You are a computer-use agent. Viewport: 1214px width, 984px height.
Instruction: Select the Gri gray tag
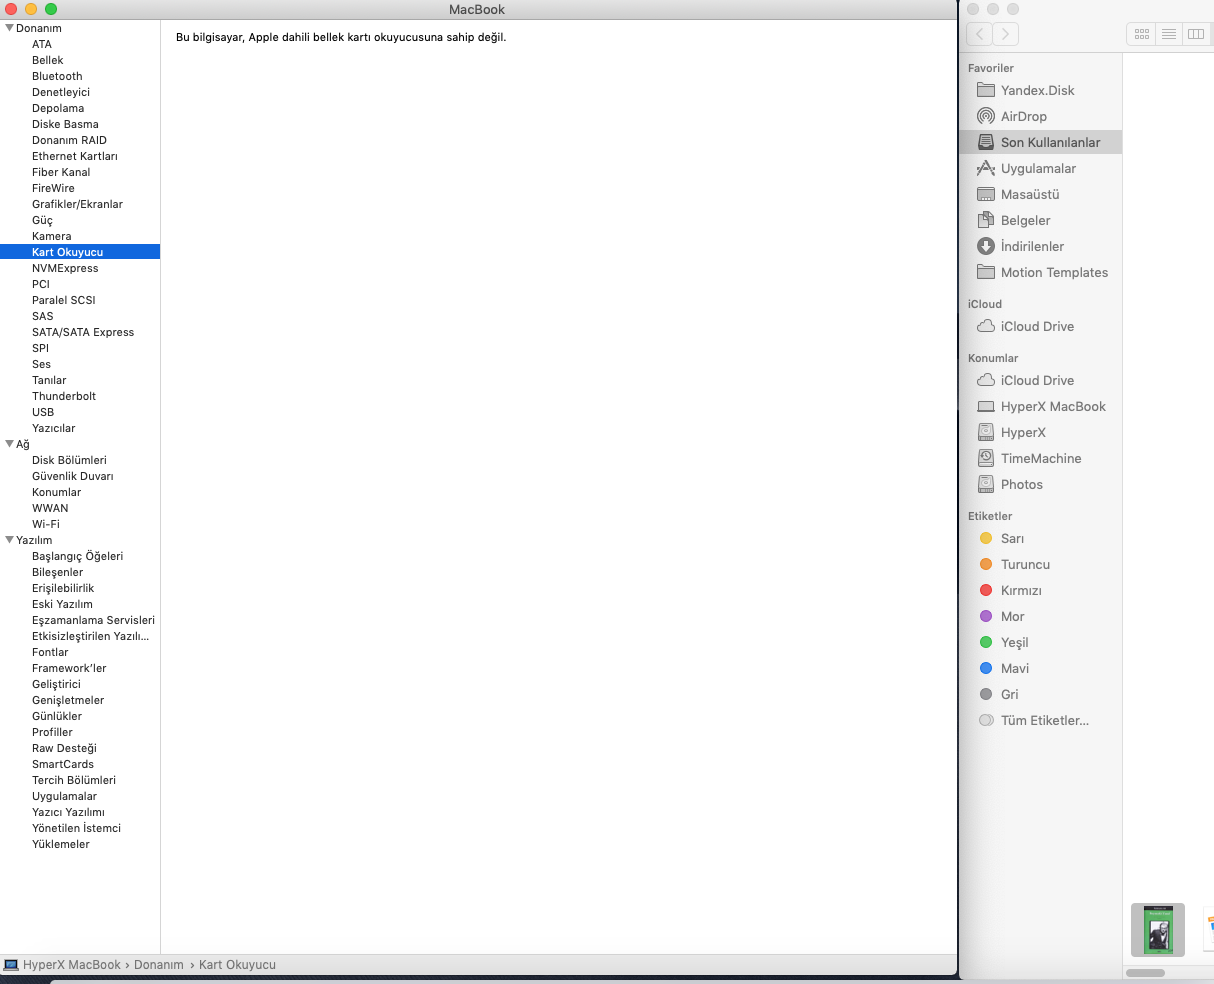(x=986, y=694)
